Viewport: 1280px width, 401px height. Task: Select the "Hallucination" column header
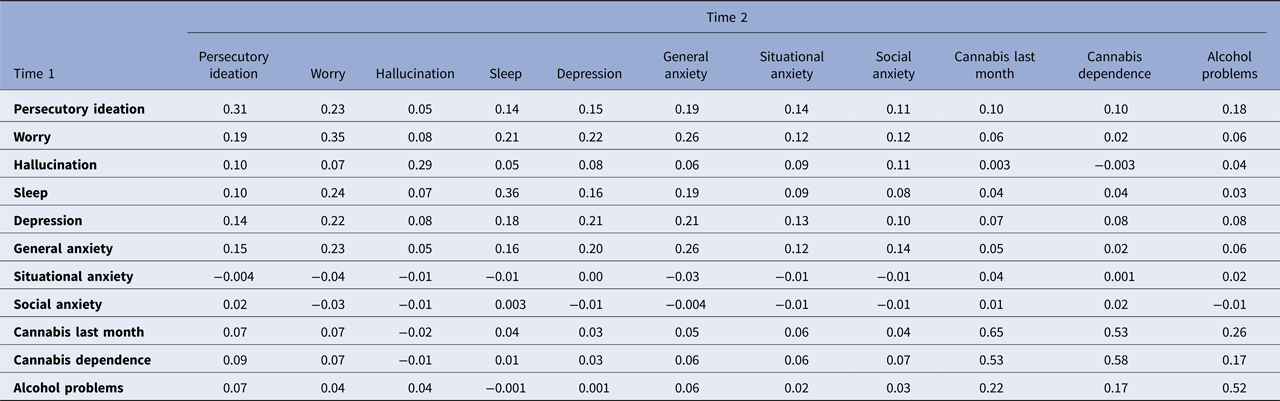(x=415, y=73)
